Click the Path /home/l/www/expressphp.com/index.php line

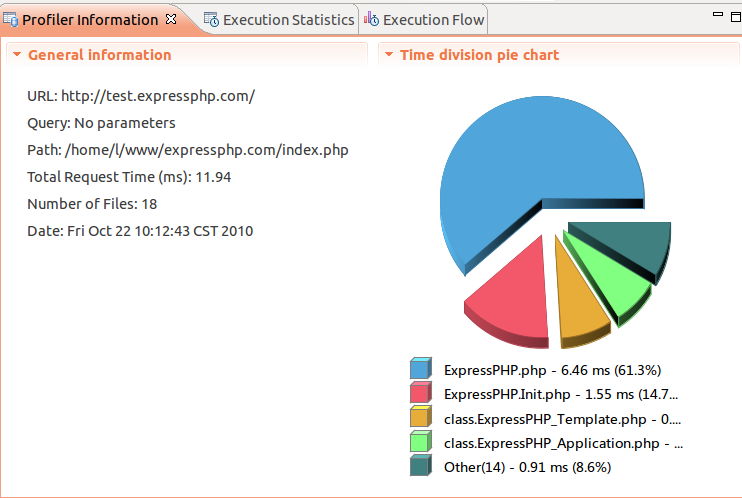coord(188,150)
